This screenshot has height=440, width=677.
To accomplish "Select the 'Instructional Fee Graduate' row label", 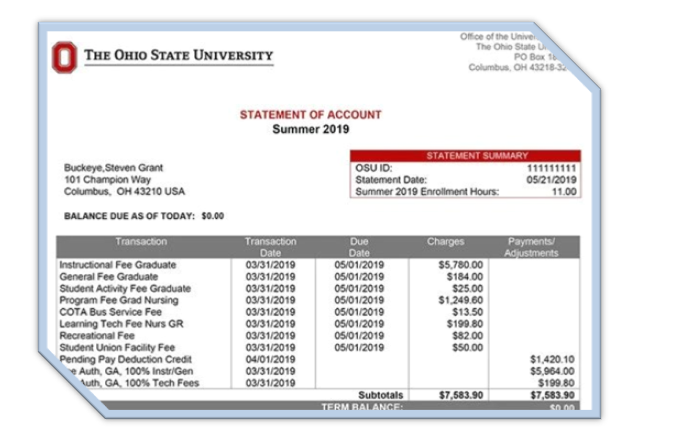I will (118, 265).
